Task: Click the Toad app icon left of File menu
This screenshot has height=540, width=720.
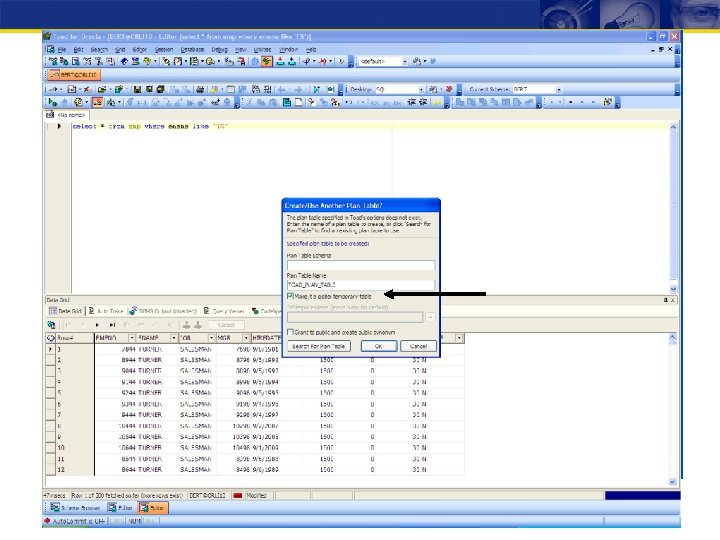Action: click(x=50, y=49)
